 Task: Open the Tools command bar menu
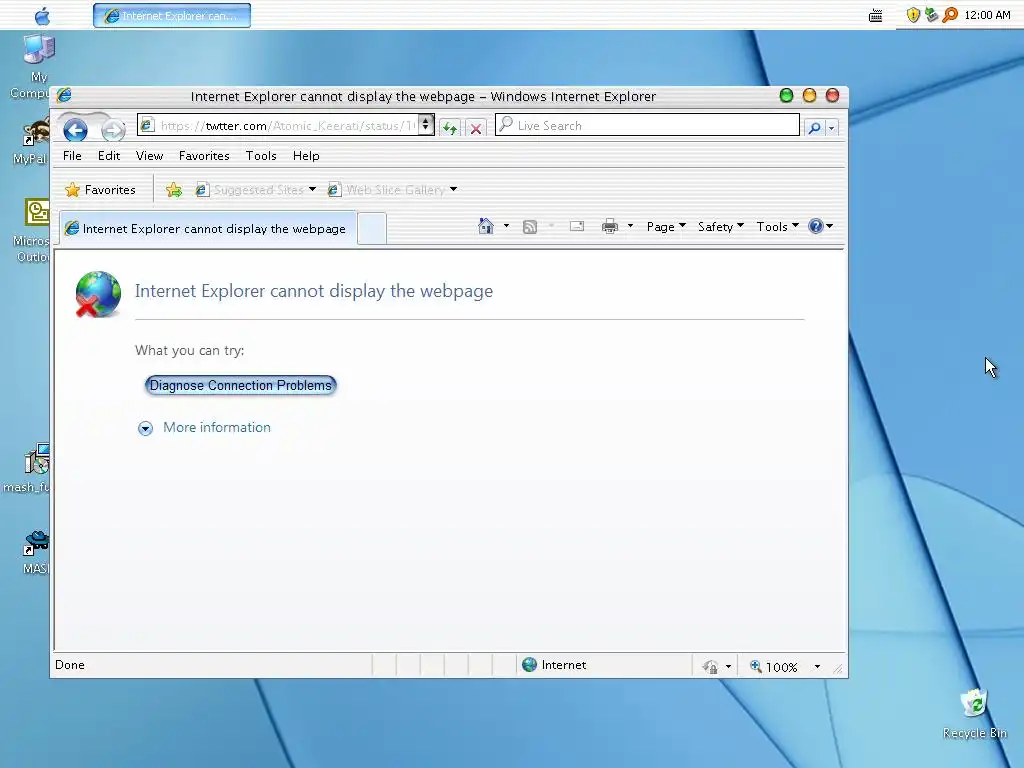pyautogui.click(x=777, y=227)
